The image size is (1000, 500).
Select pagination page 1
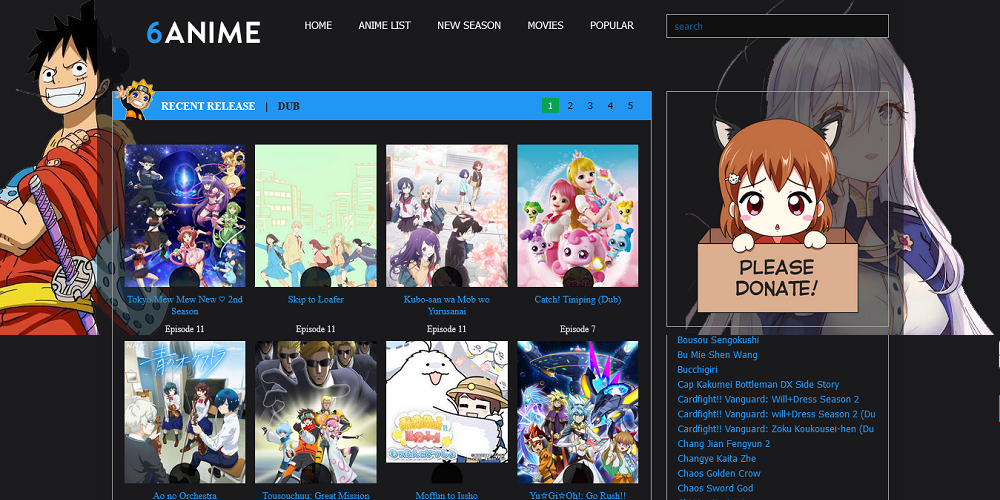[x=550, y=105]
